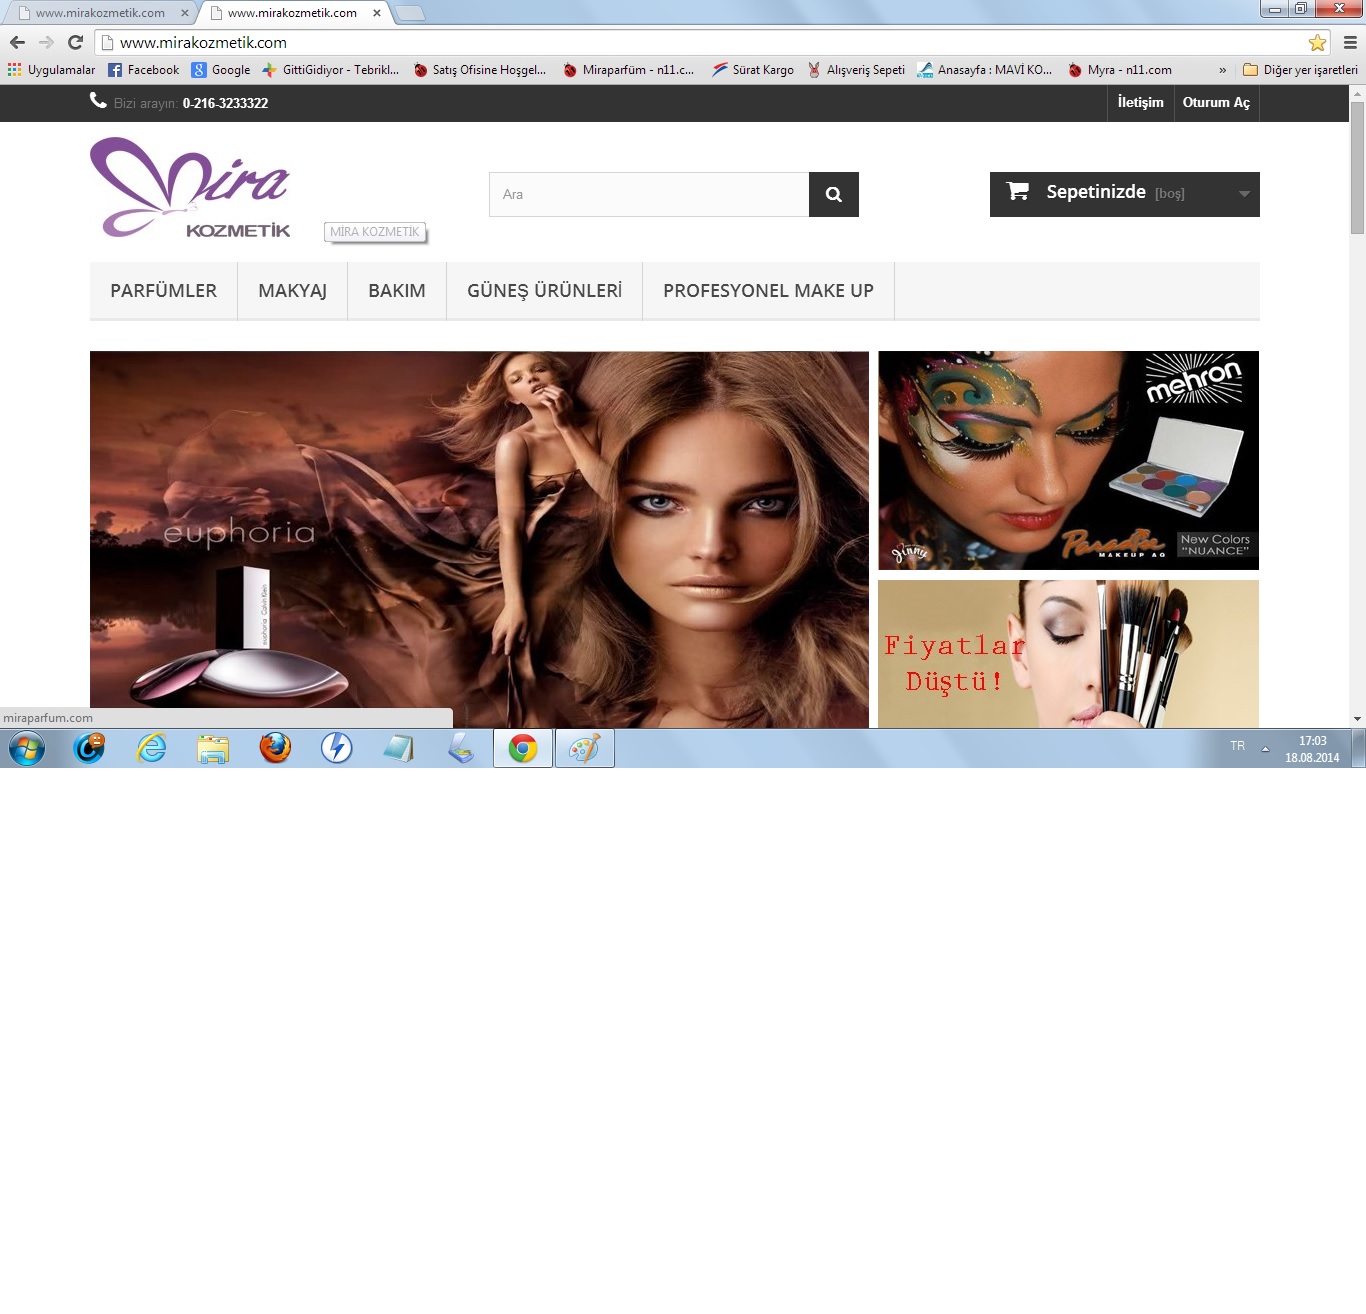The width and height of the screenshot is (1366, 1314).
Task: Open the GittiGidiyor bookmark
Action: tap(331, 70)
